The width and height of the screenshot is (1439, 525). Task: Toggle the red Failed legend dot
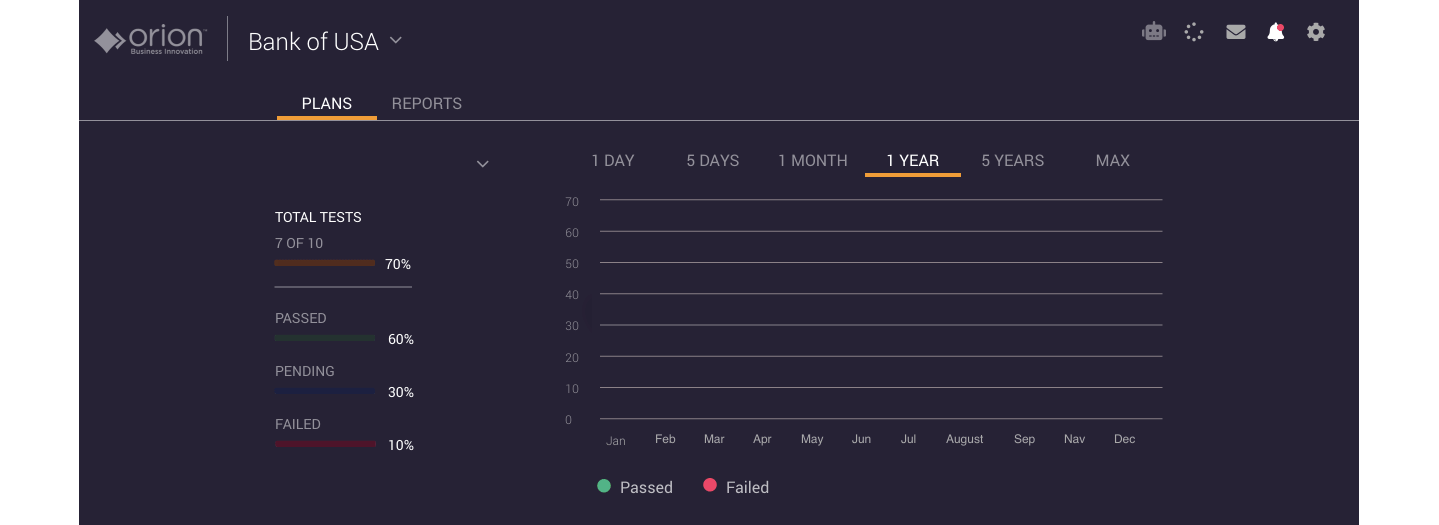tap(710, 486)
